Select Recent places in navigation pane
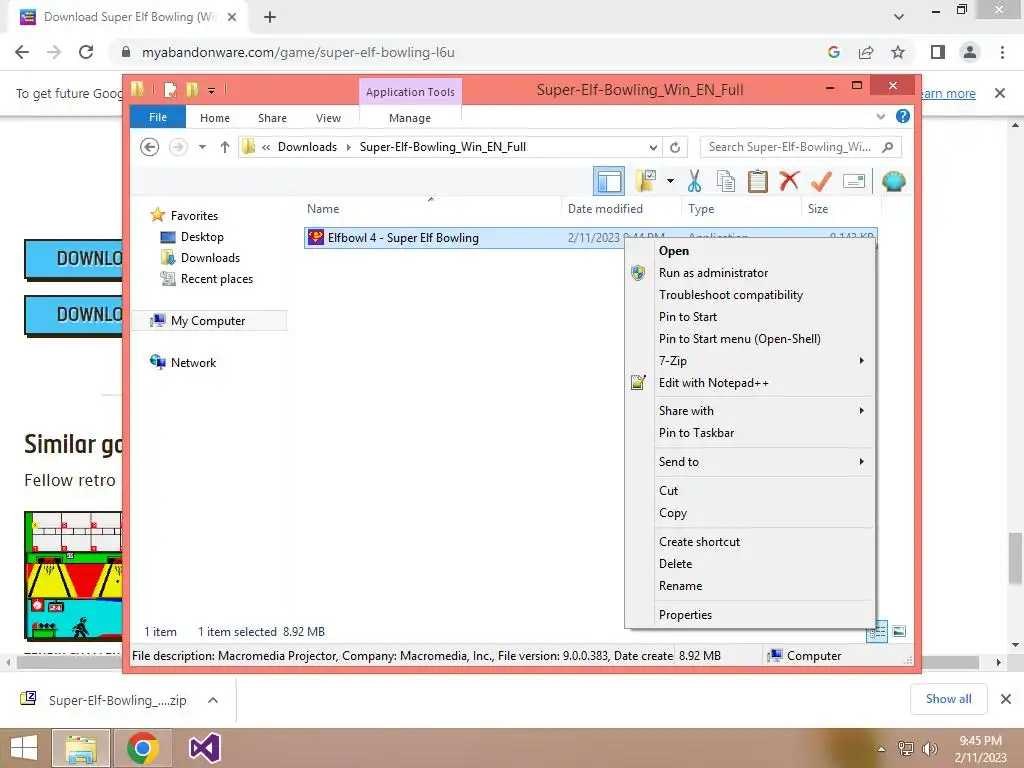 pyautogui.click(x=216, y=279)
